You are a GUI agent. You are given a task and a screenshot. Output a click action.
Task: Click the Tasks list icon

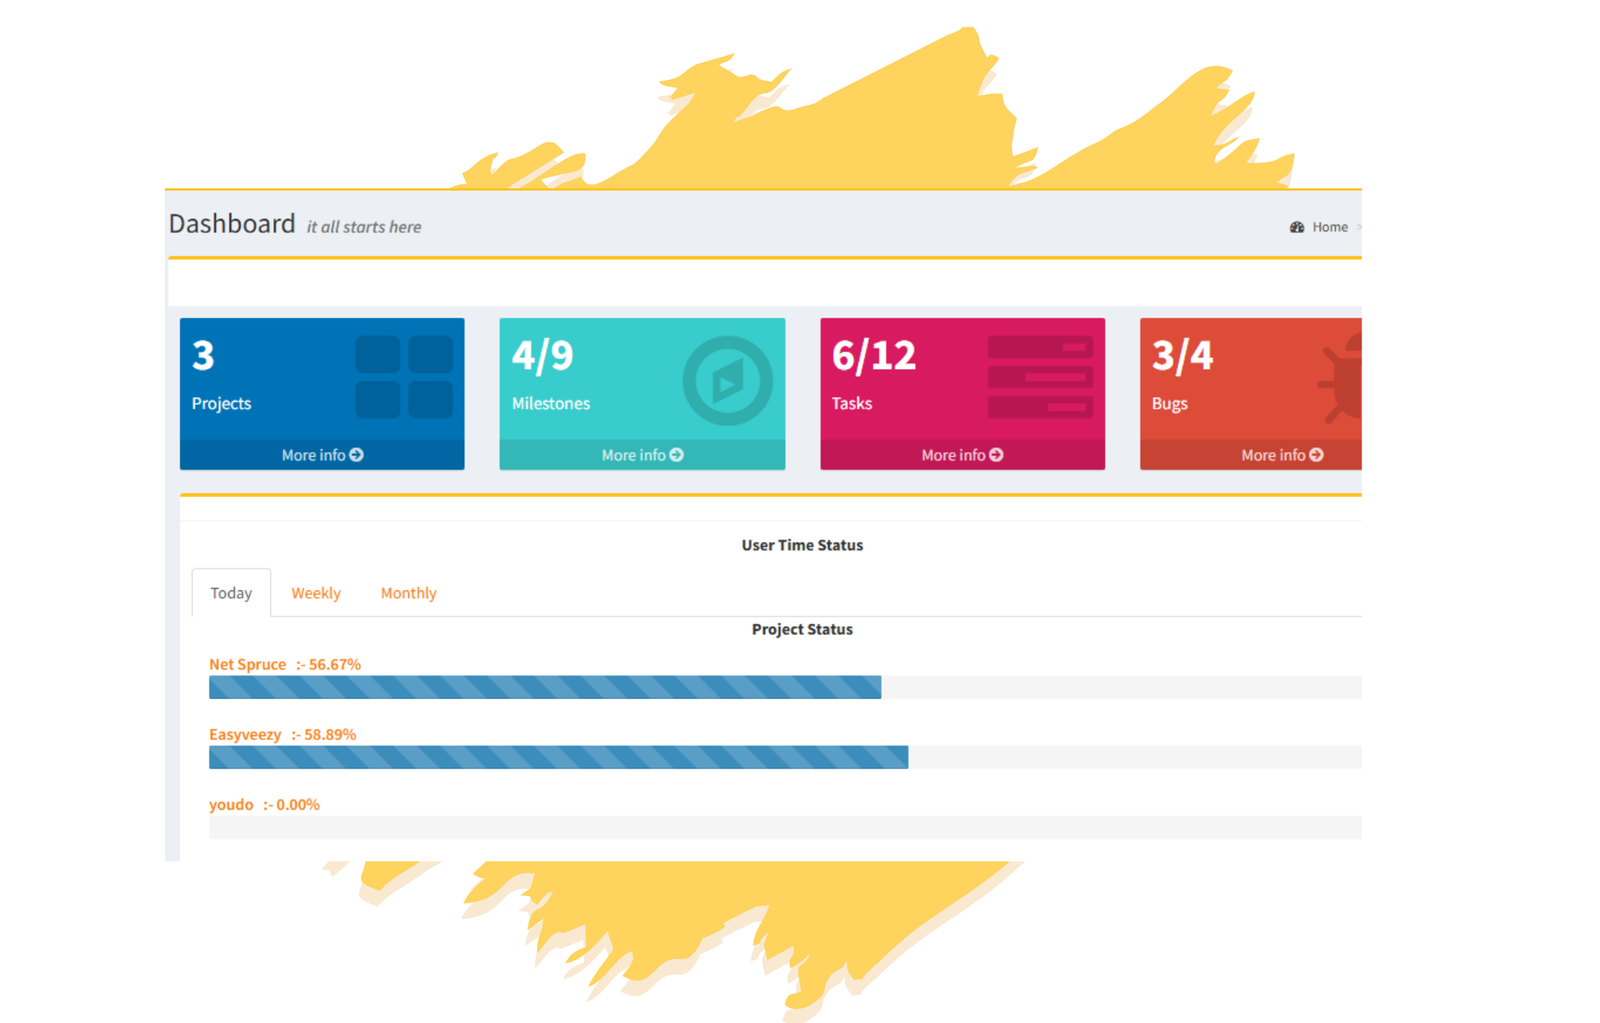point(1040,377)
